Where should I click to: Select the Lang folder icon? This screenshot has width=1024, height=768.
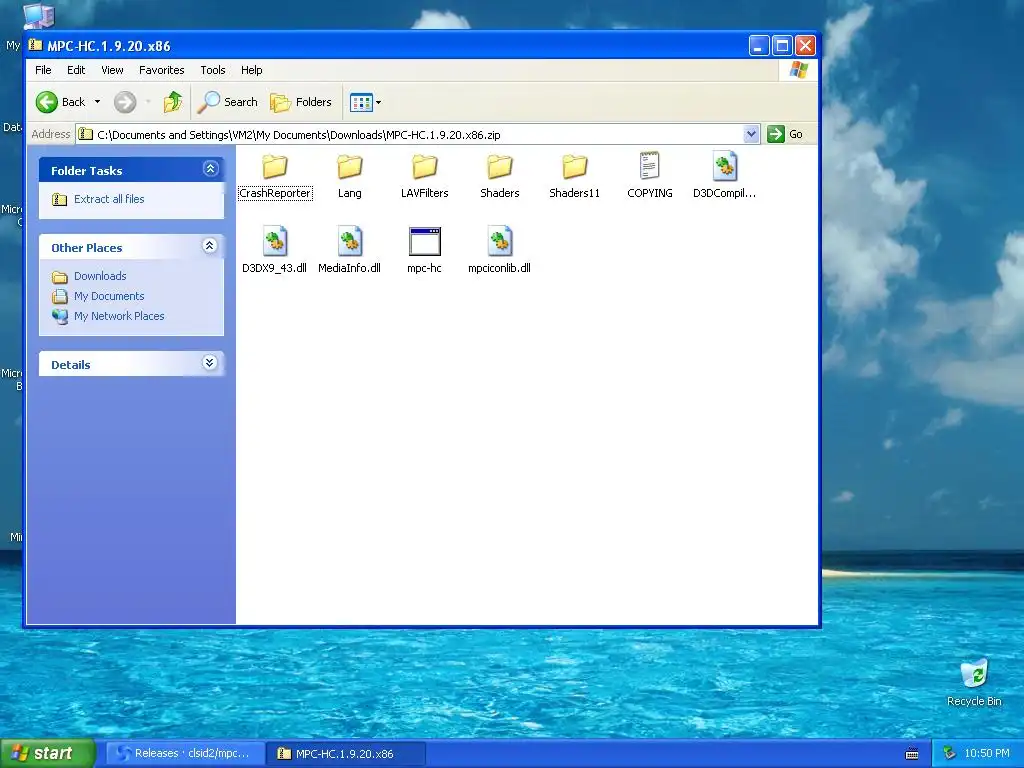point(349,167)
